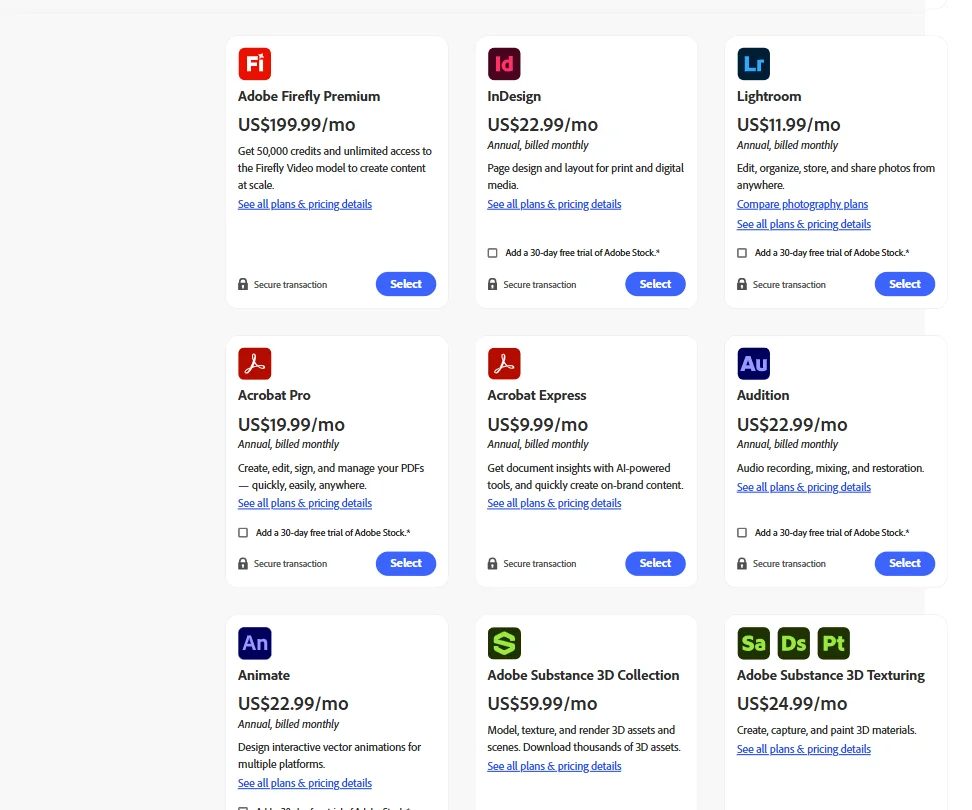This screenshot has height=810, width=972.
Task: Click the Substance 3D Sampler (Sa) icon
Action: click(753, 643)
